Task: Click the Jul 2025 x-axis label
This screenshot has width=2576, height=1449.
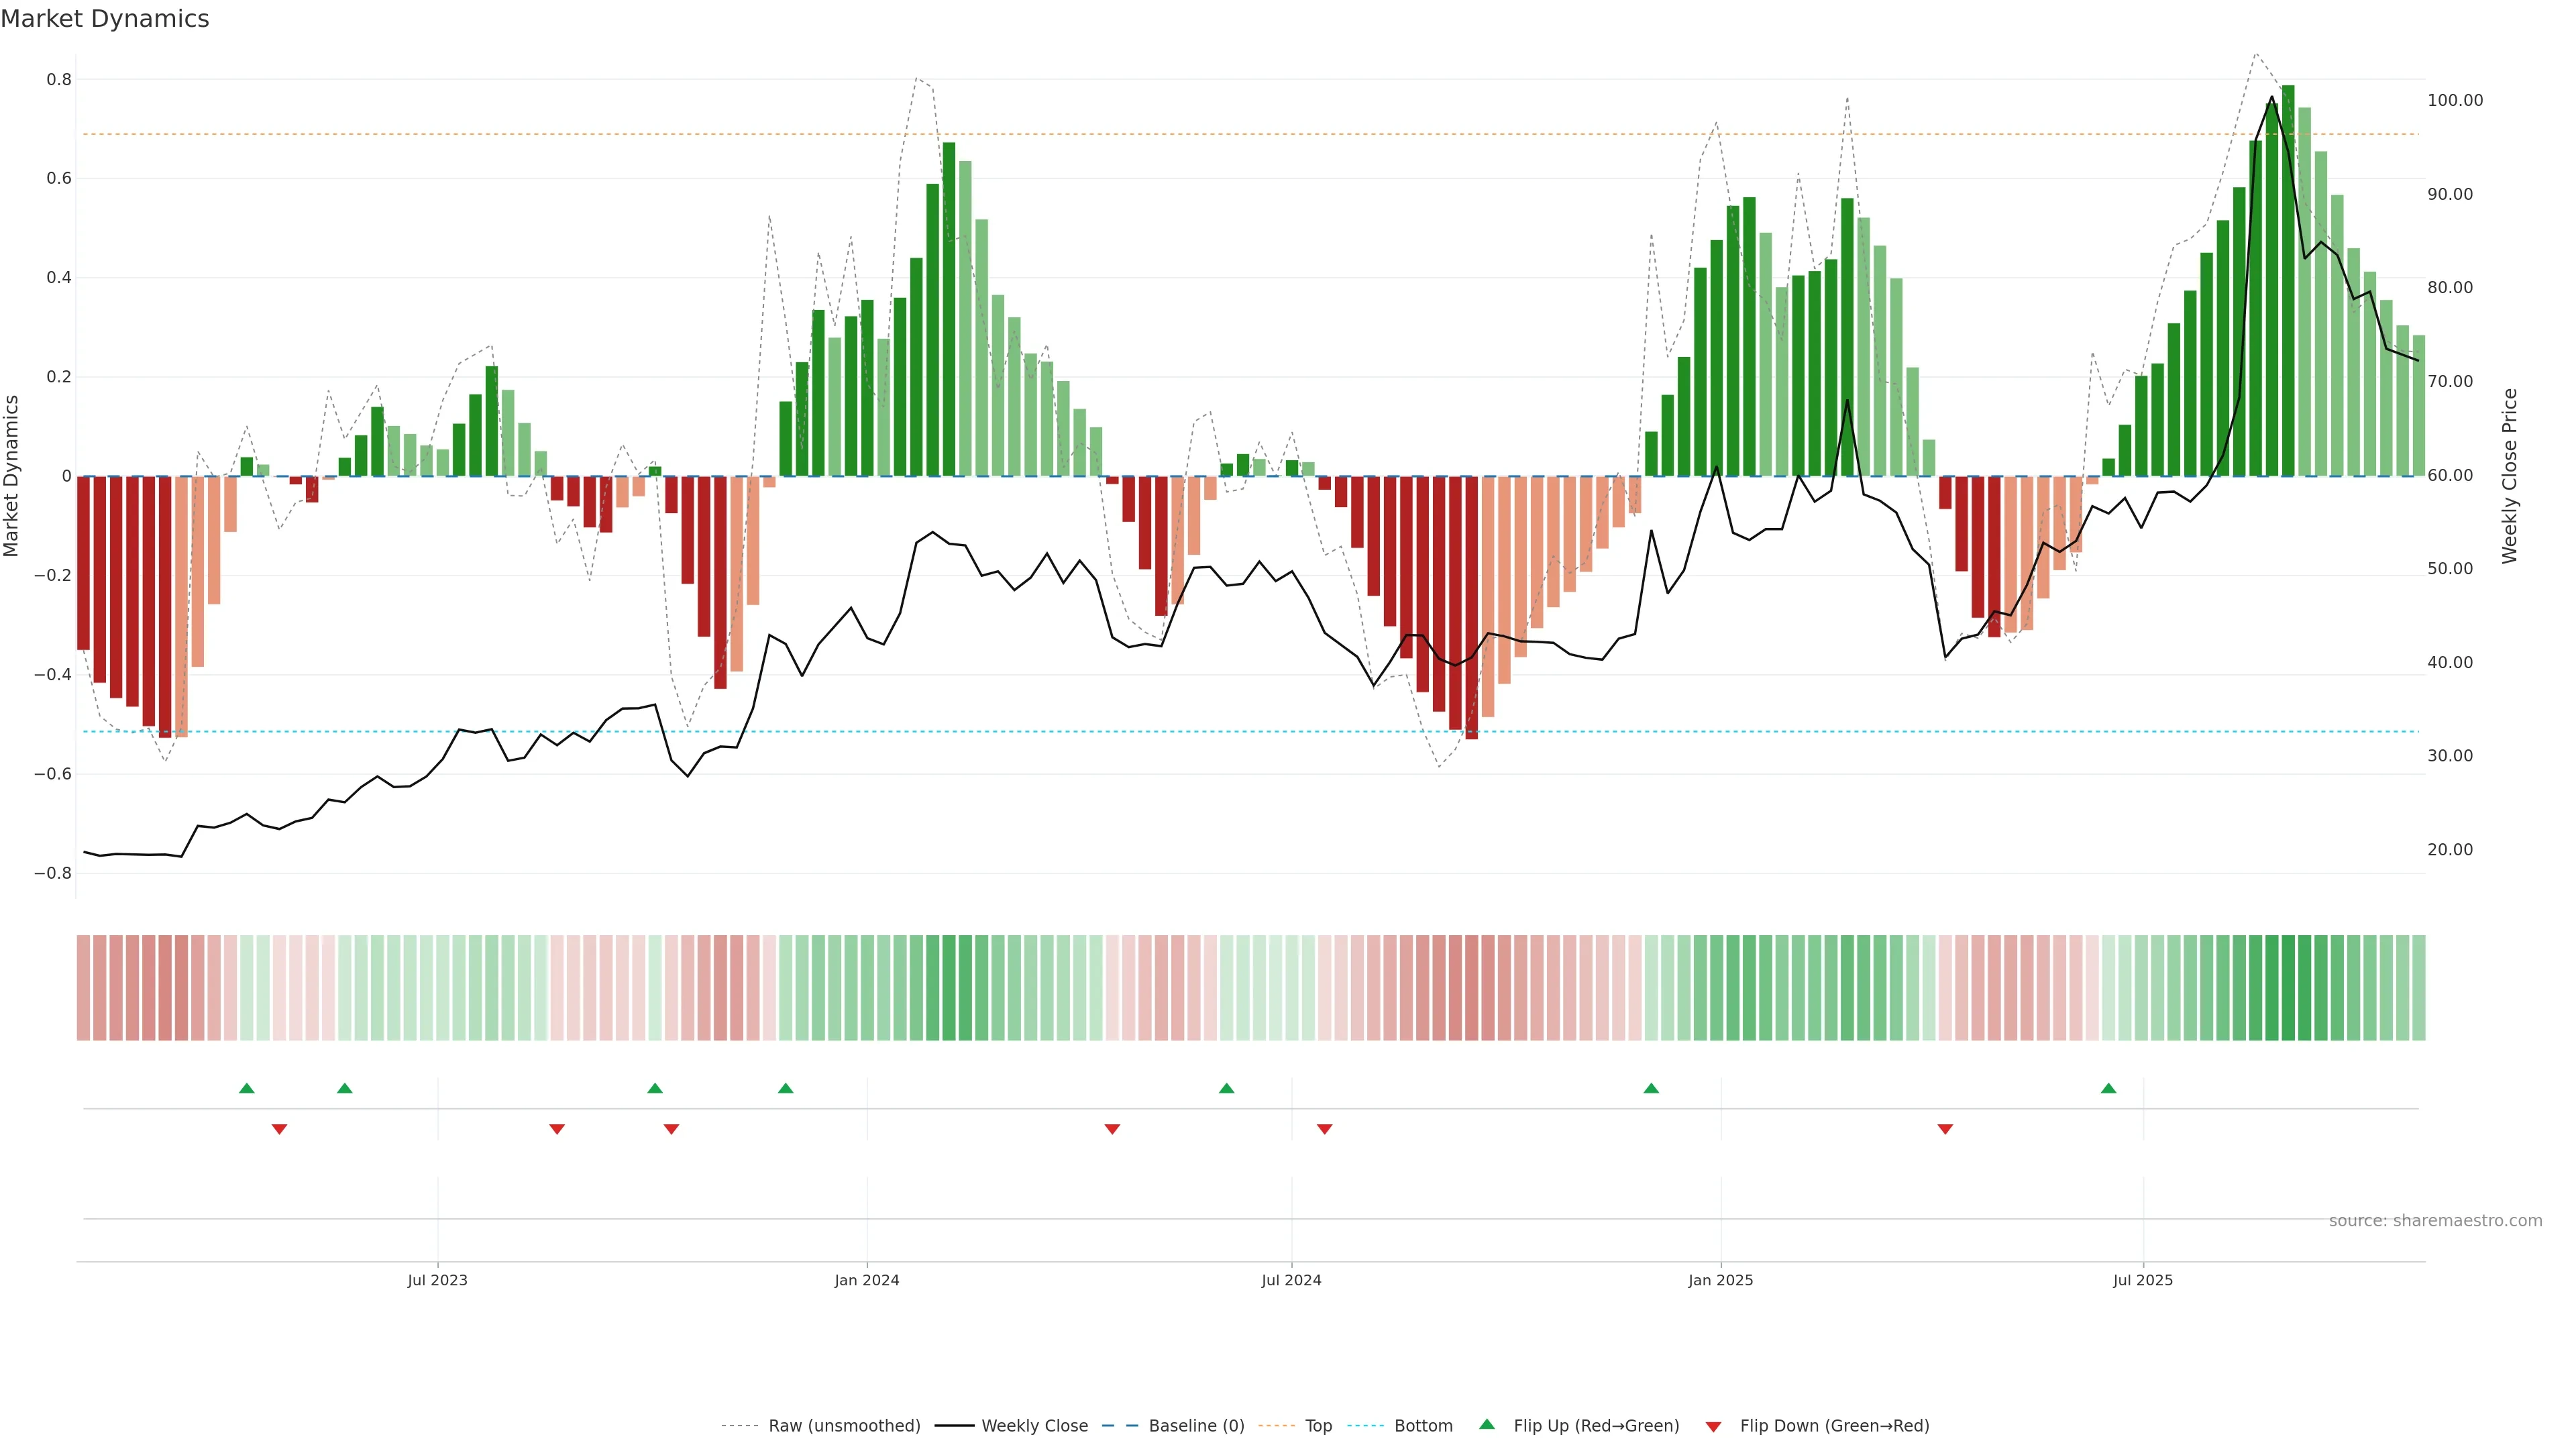Action: tap(2142, 1280)
